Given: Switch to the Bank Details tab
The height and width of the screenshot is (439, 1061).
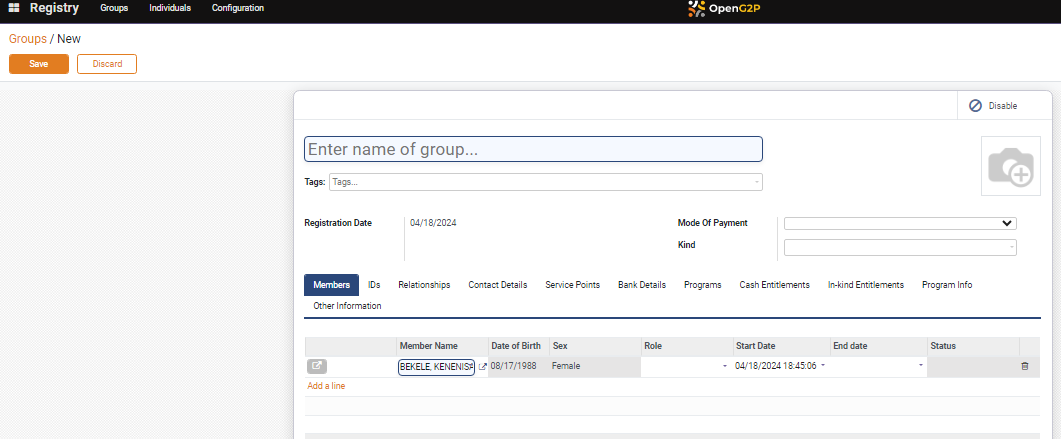Looking at the screenshot, I should tap(641, 285).
